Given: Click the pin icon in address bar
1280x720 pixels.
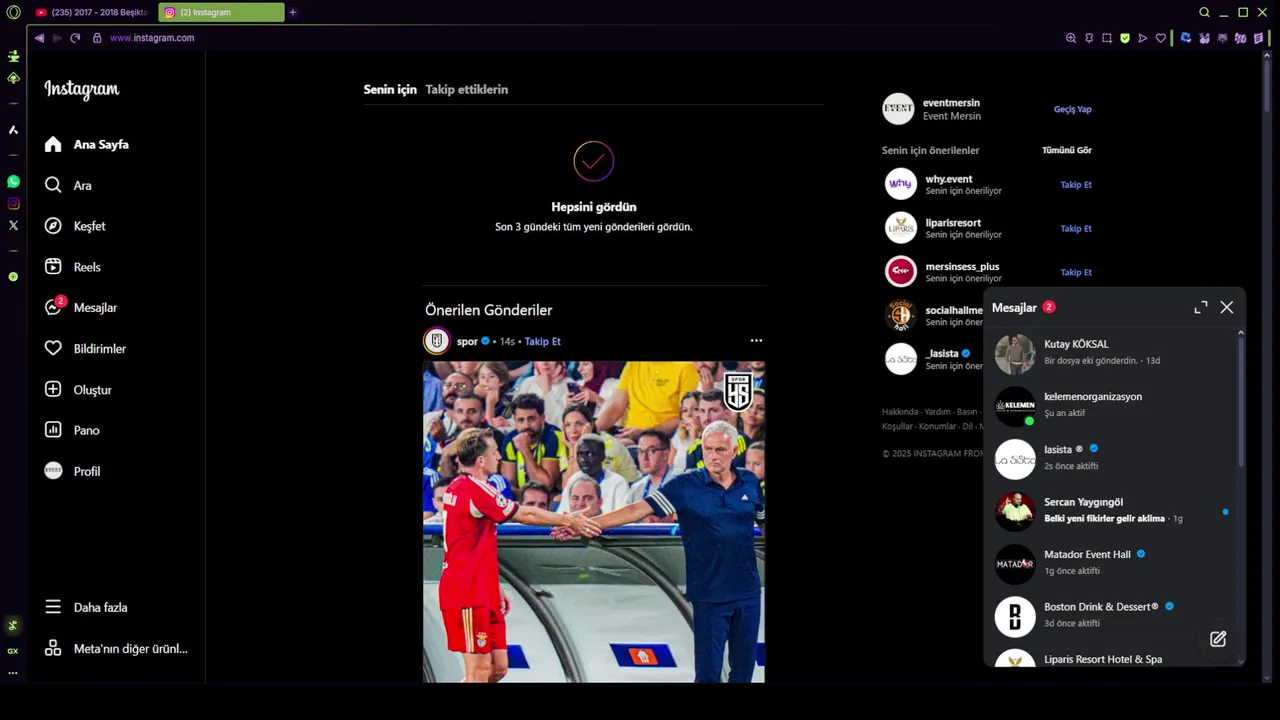Looking at the screenshot, I should pos(1089,38).
